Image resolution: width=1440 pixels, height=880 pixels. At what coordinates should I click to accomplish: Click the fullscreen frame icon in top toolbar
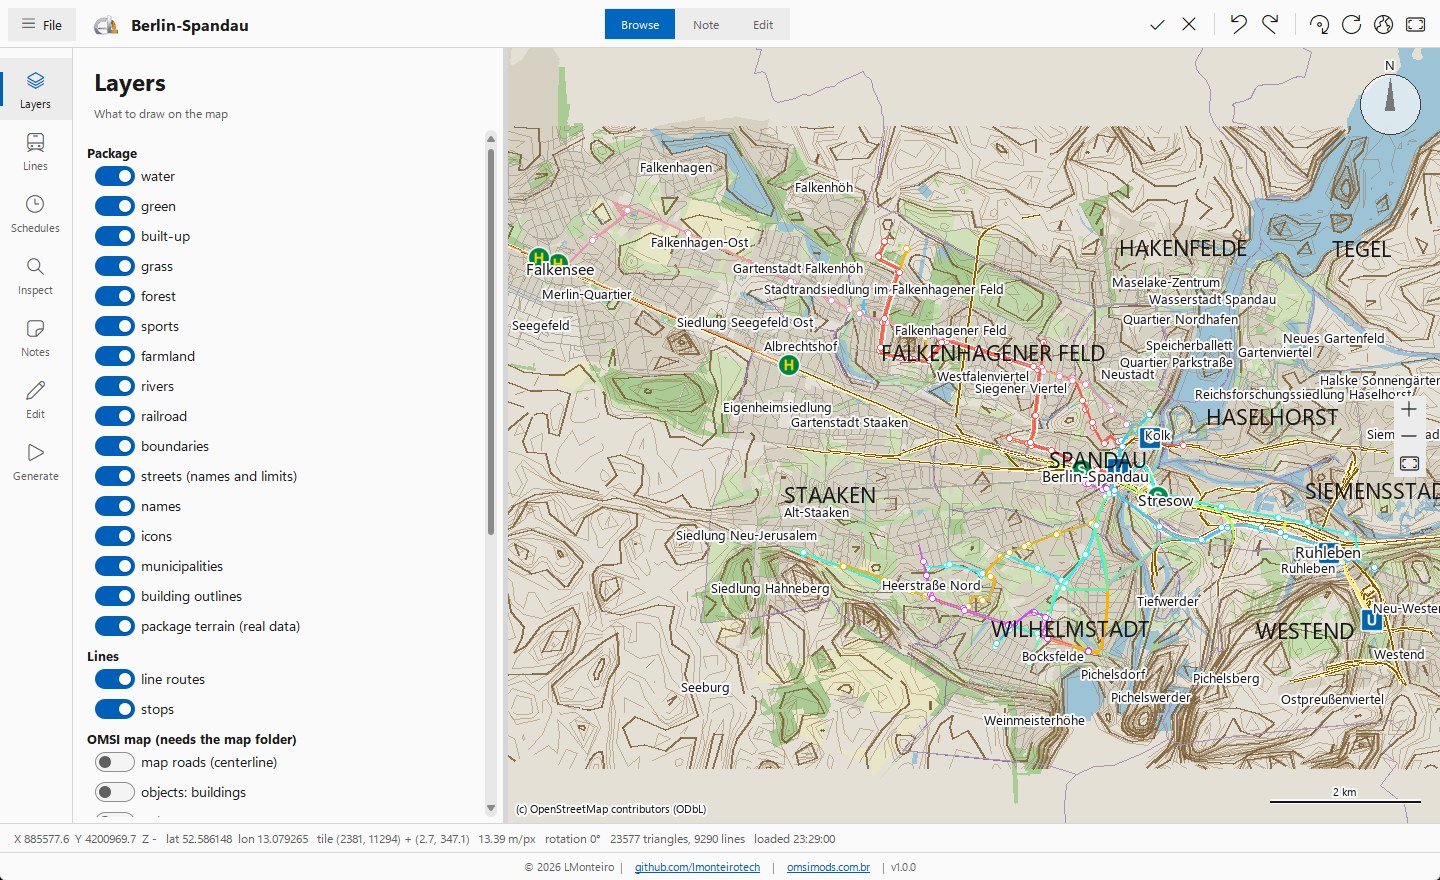1415,24
